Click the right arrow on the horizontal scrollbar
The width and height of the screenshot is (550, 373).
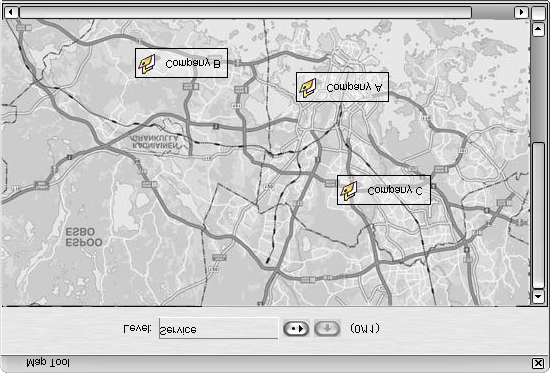tap(521, 12)
